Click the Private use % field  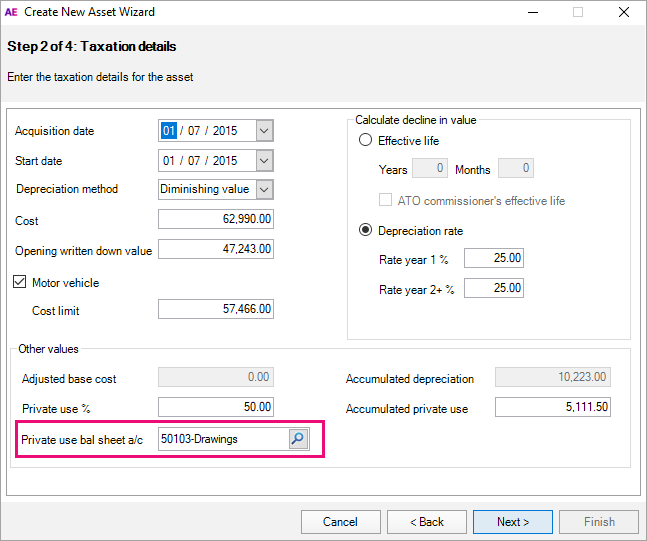[x=216, y=407]
